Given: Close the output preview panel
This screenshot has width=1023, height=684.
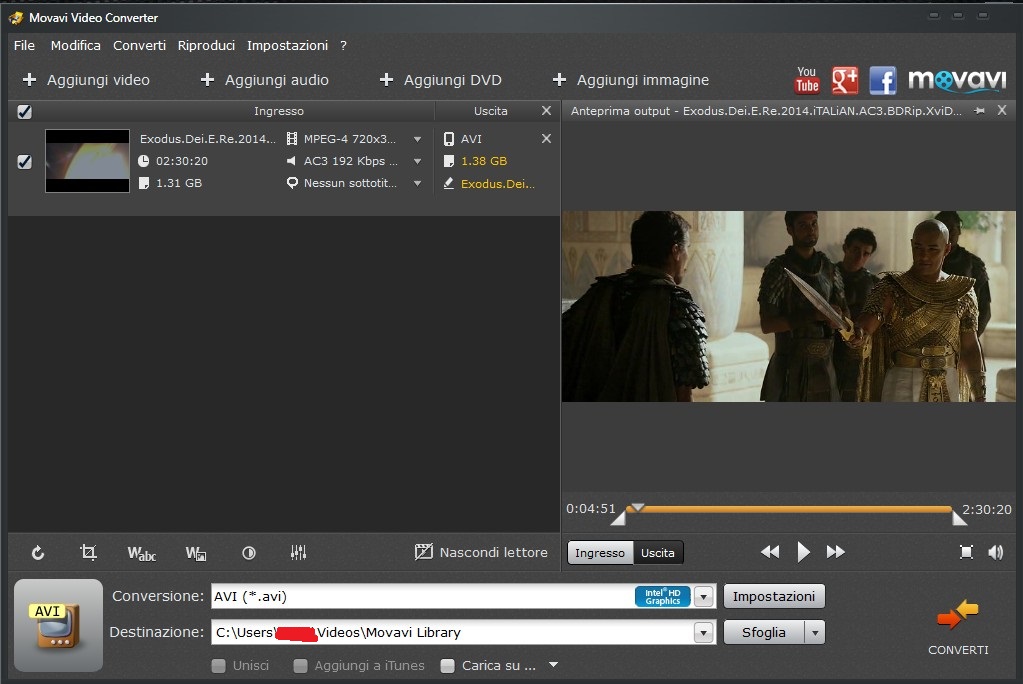Looking at the screenshot, I should tap(1002, 110).
